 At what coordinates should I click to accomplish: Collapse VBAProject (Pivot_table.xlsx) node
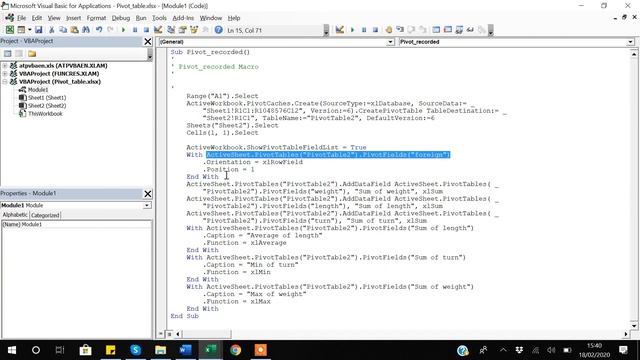[x=5, y=82]
